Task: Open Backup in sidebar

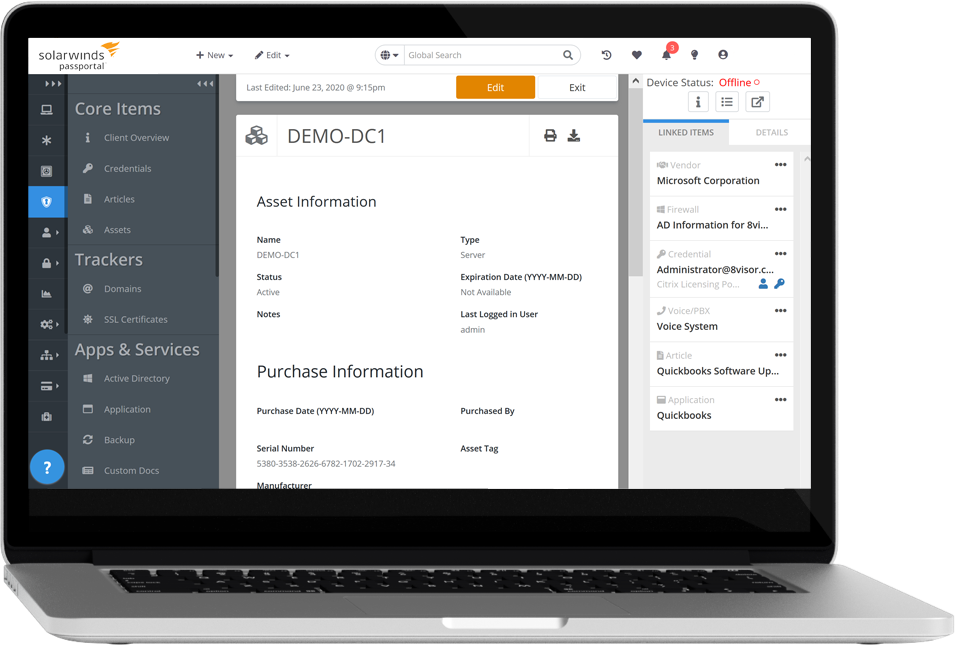Action: [x=119, y=440]
